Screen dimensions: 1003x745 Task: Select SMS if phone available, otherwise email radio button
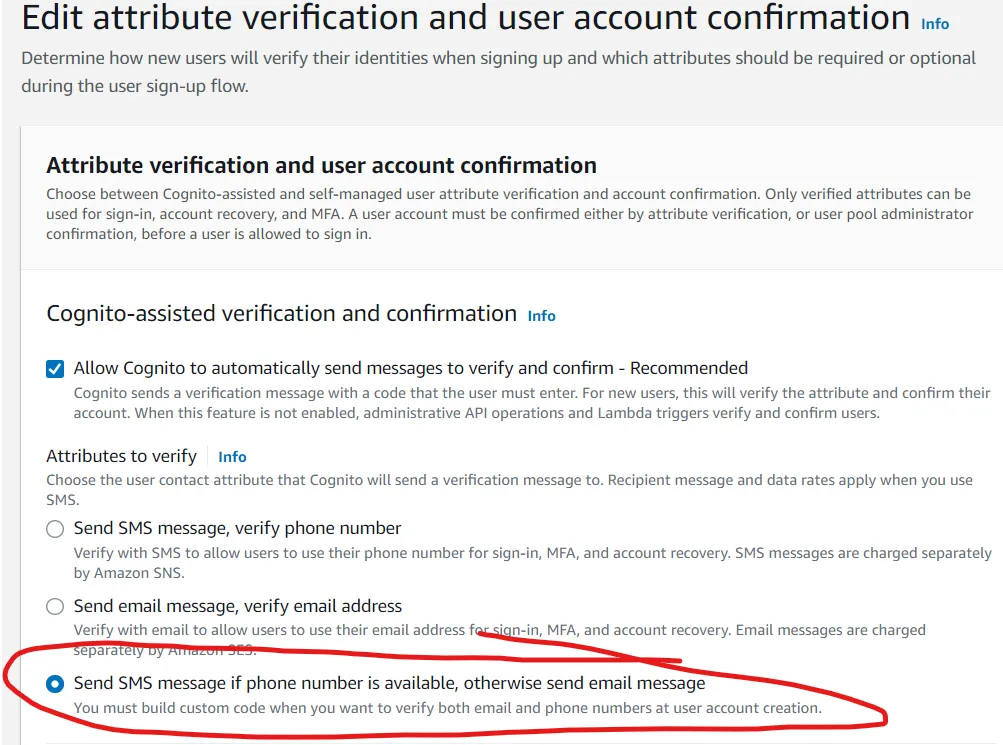[56, 684]
